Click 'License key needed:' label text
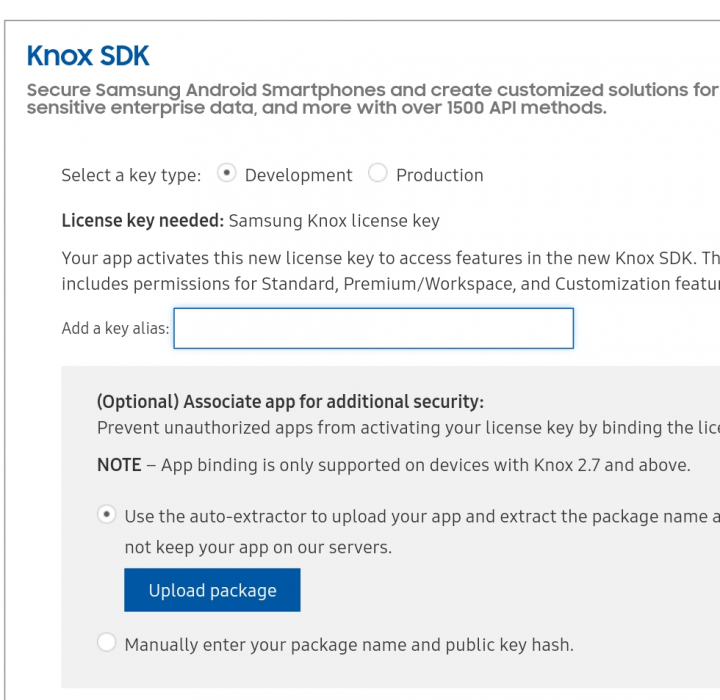 click(143, 221)
